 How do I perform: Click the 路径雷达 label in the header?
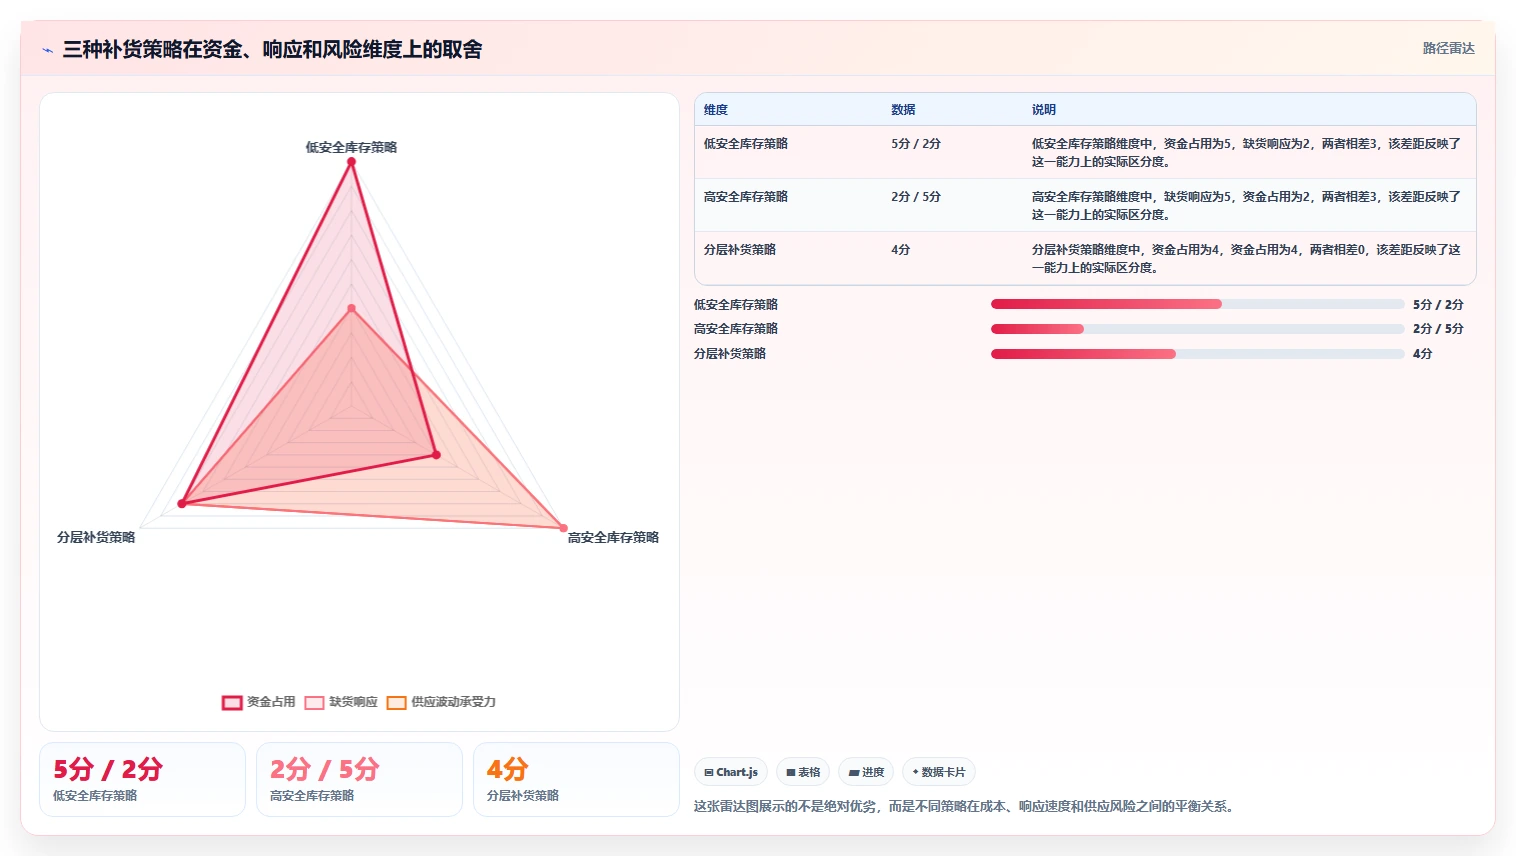coord(1449,48)
